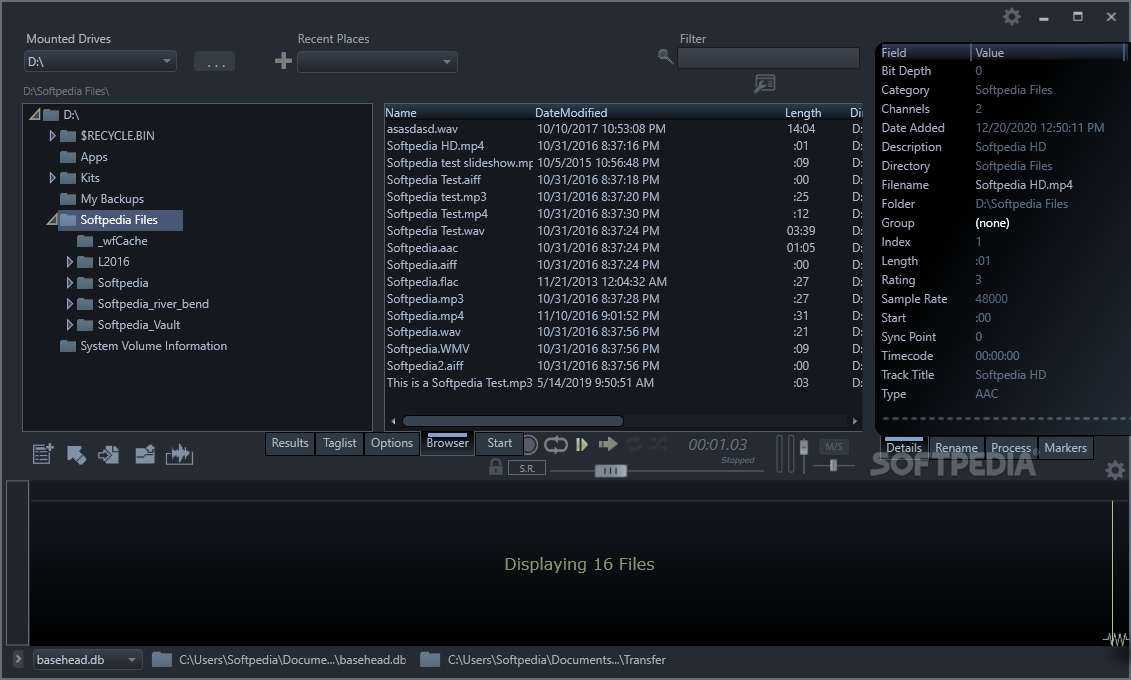Open the Options tab
The image size is (1131, 680).
click(x=392, y=443)
